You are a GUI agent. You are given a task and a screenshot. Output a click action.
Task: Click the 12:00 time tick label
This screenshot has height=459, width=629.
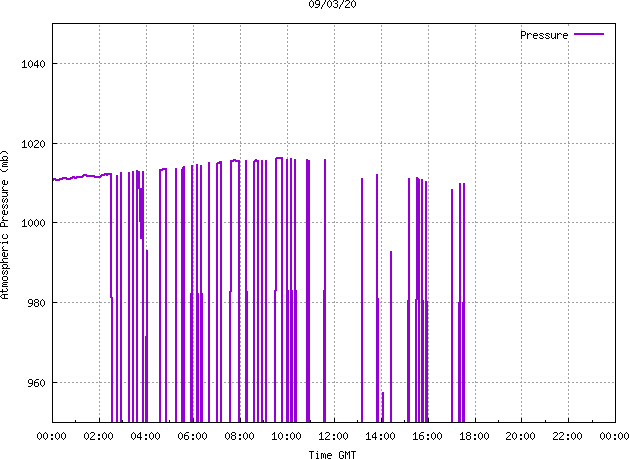(x=333, y=436)
